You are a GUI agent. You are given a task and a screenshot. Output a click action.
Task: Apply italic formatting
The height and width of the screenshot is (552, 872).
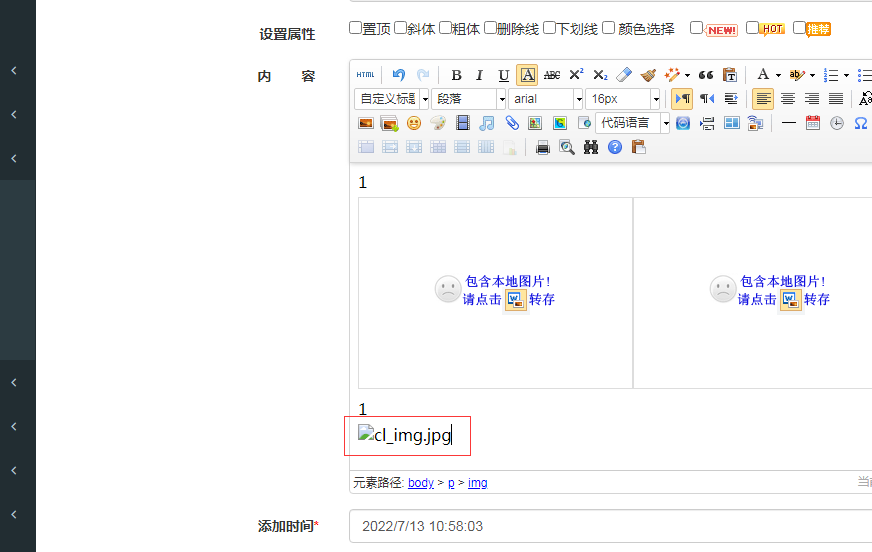tap(479, 75)
